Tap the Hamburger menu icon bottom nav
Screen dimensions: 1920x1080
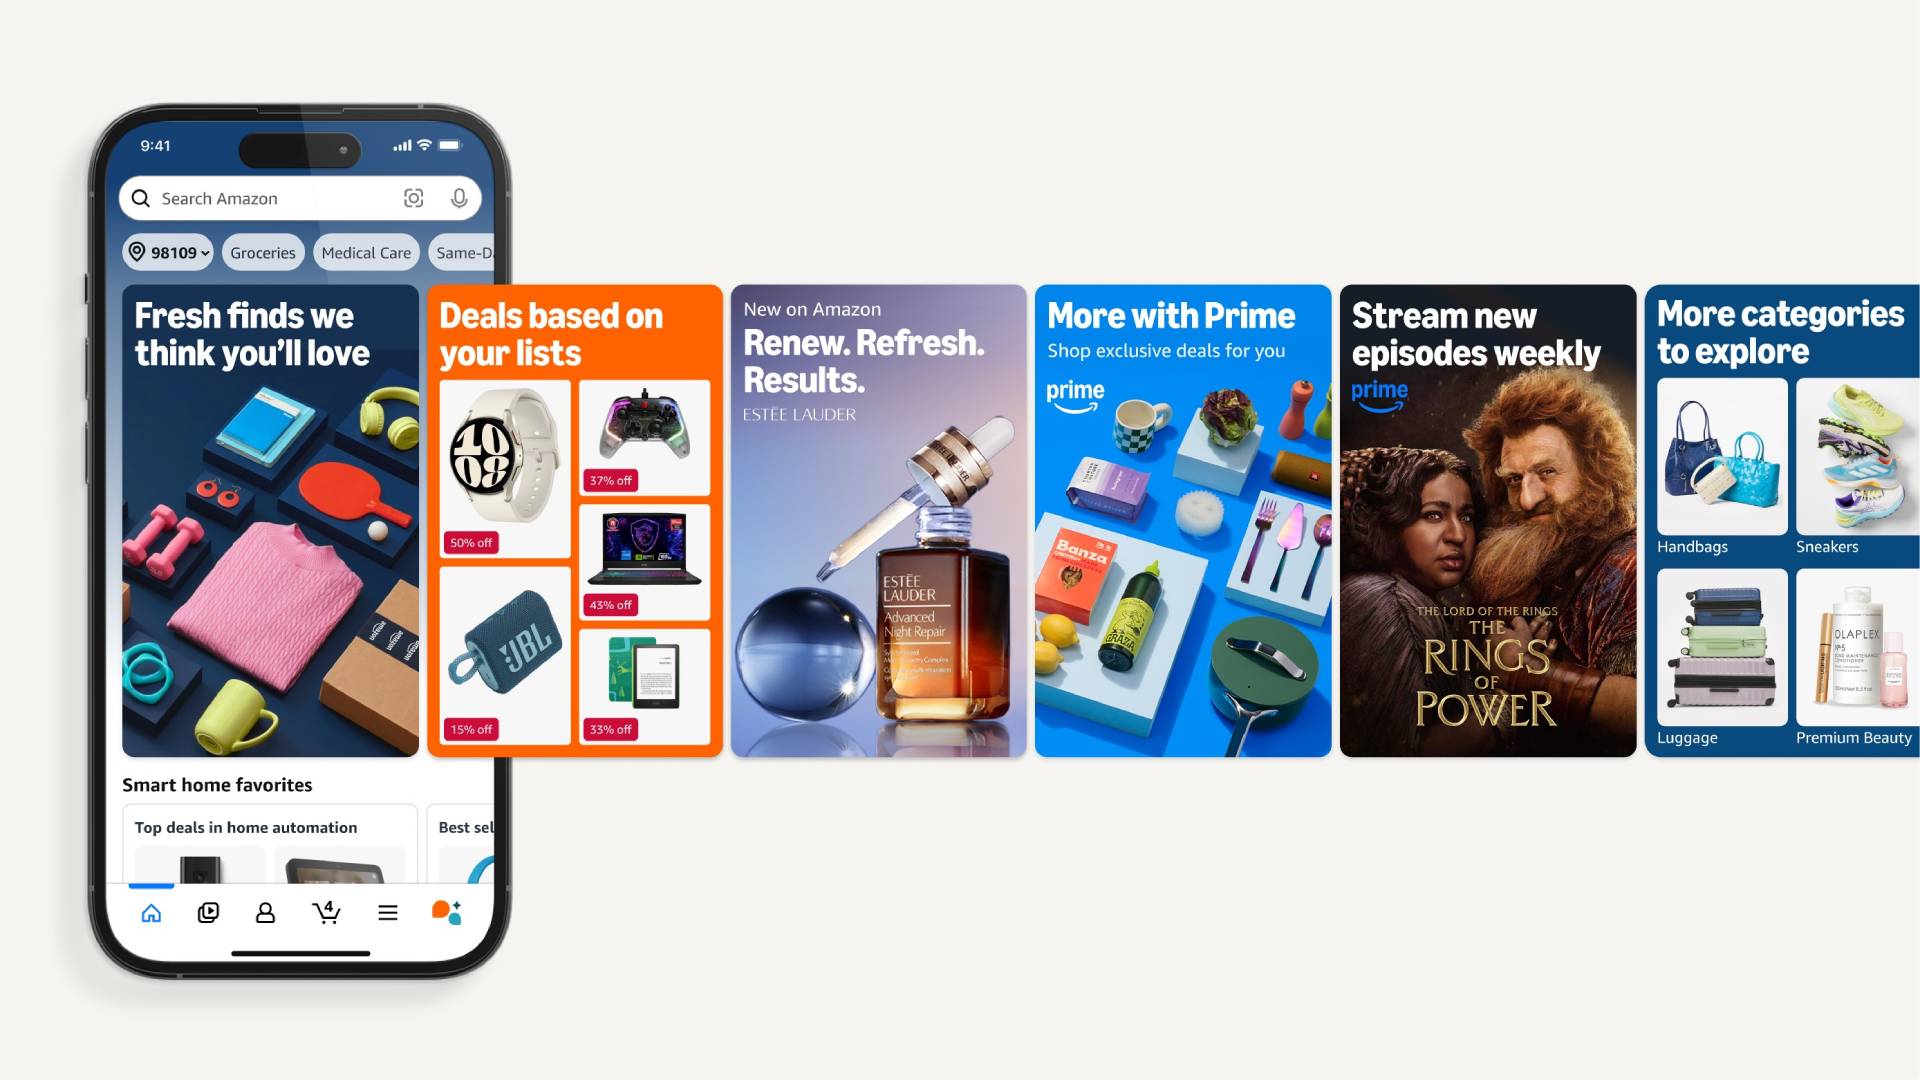[x=386, y=911]
